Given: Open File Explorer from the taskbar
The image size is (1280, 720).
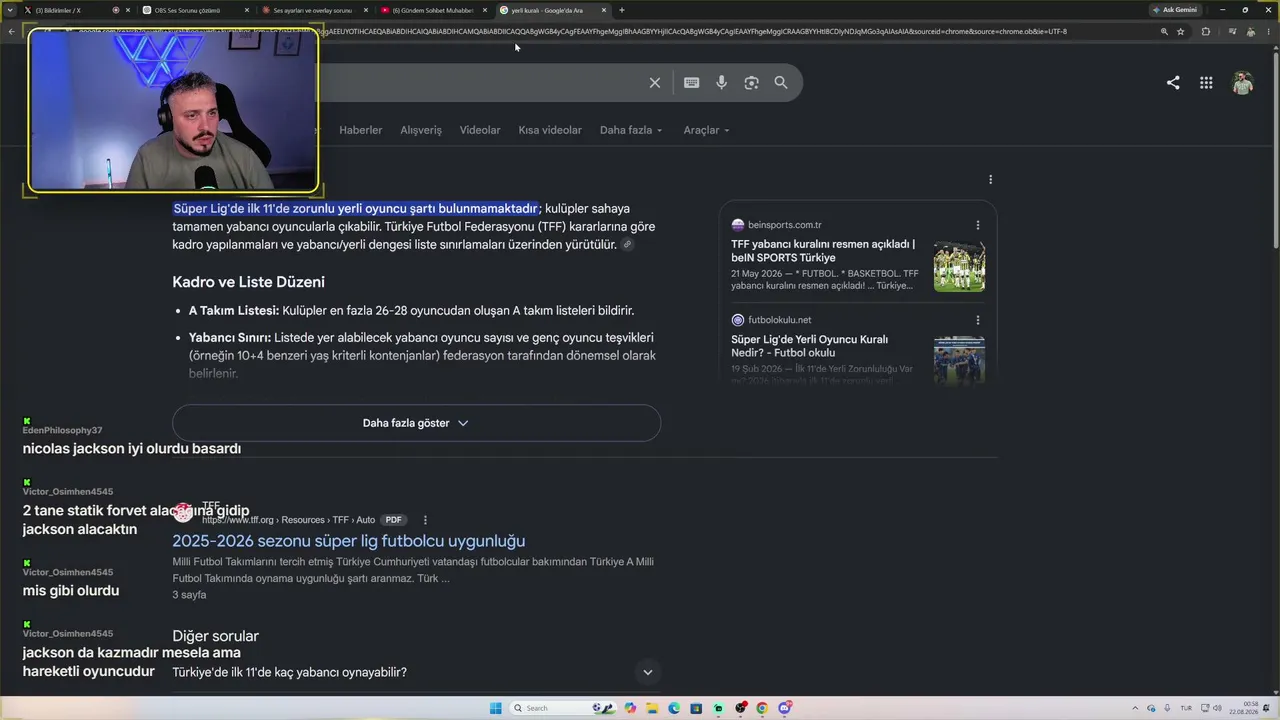Looking at the screenshot, I should pos(652,708).
